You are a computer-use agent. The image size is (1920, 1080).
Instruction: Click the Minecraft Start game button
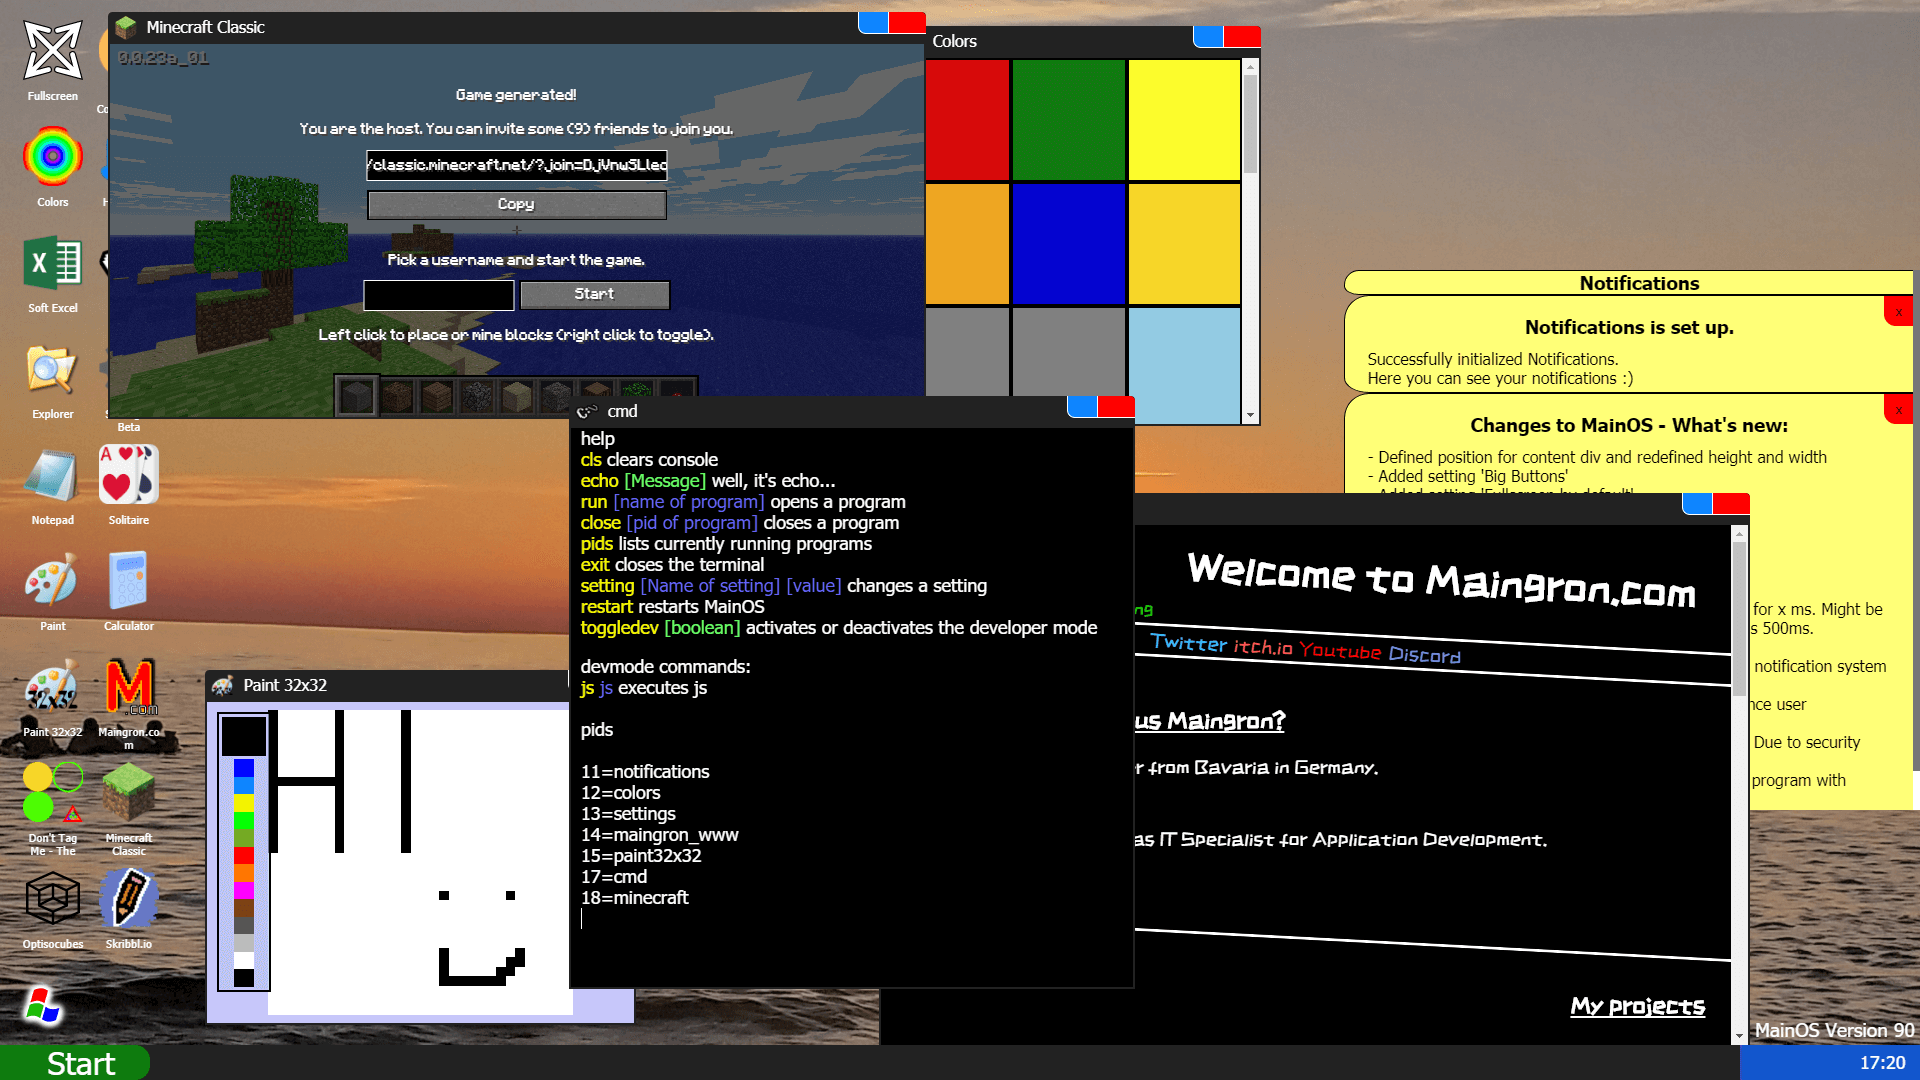coord(594,294)
